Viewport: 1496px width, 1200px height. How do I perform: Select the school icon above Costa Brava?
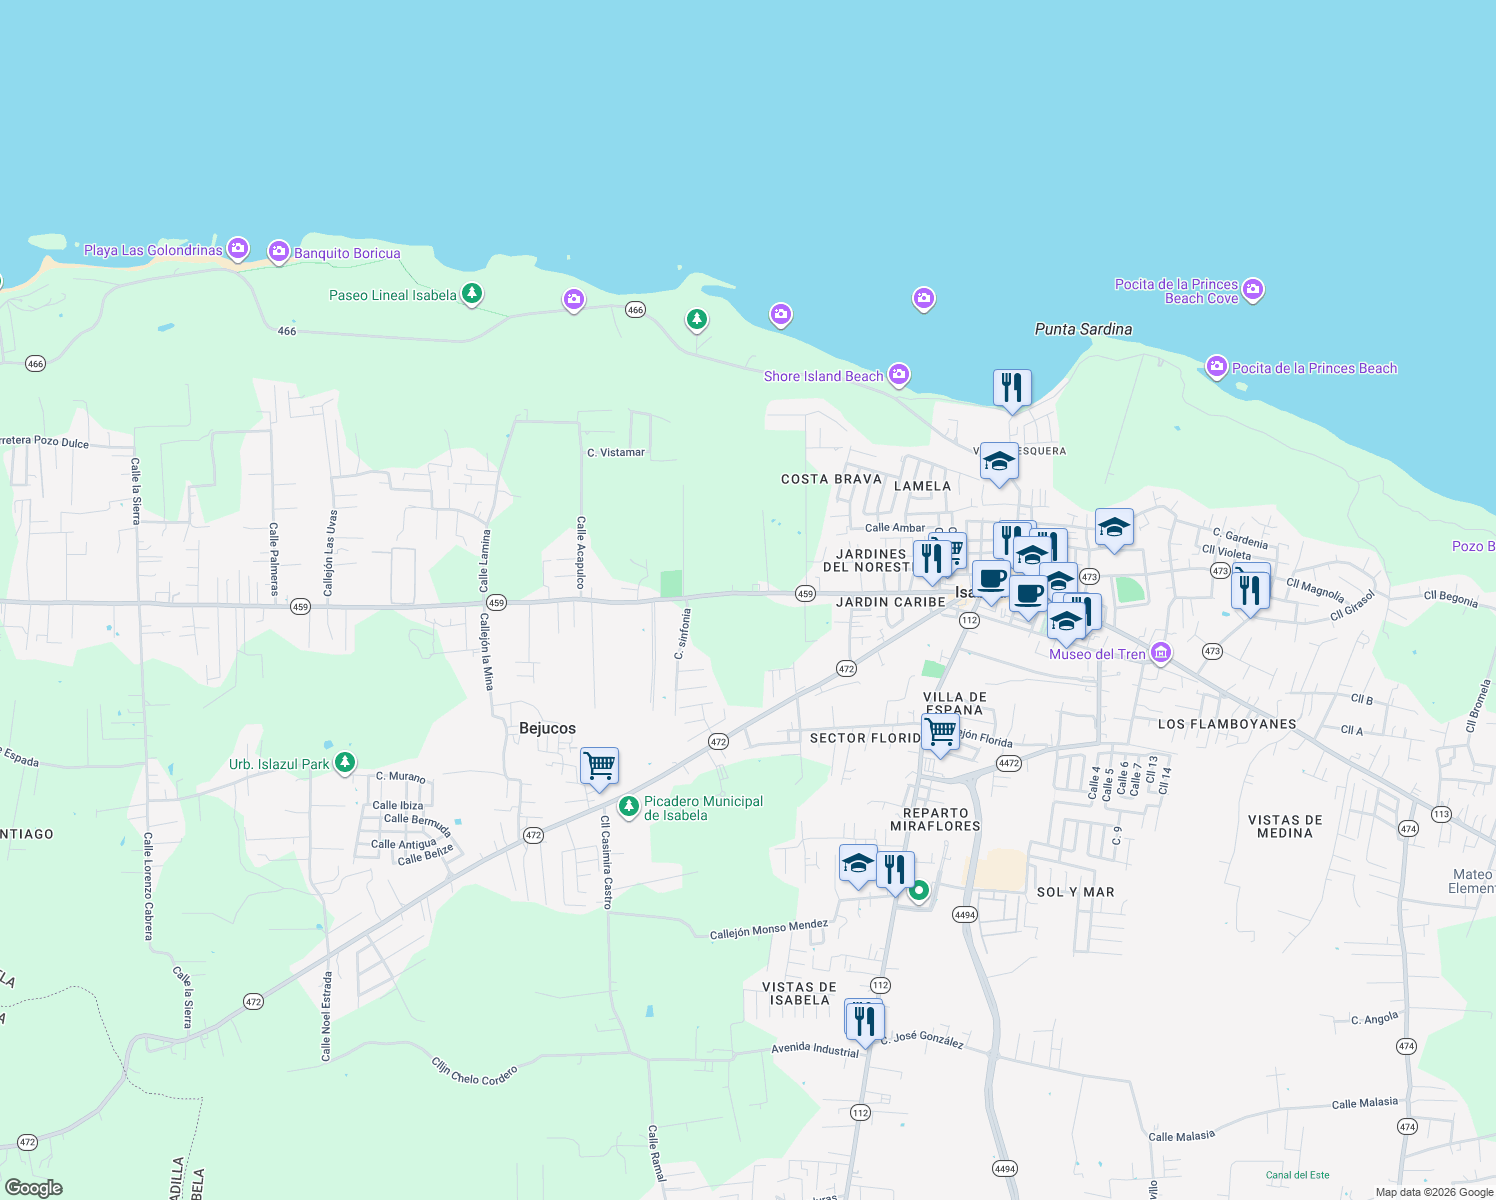tap(999, 461)
